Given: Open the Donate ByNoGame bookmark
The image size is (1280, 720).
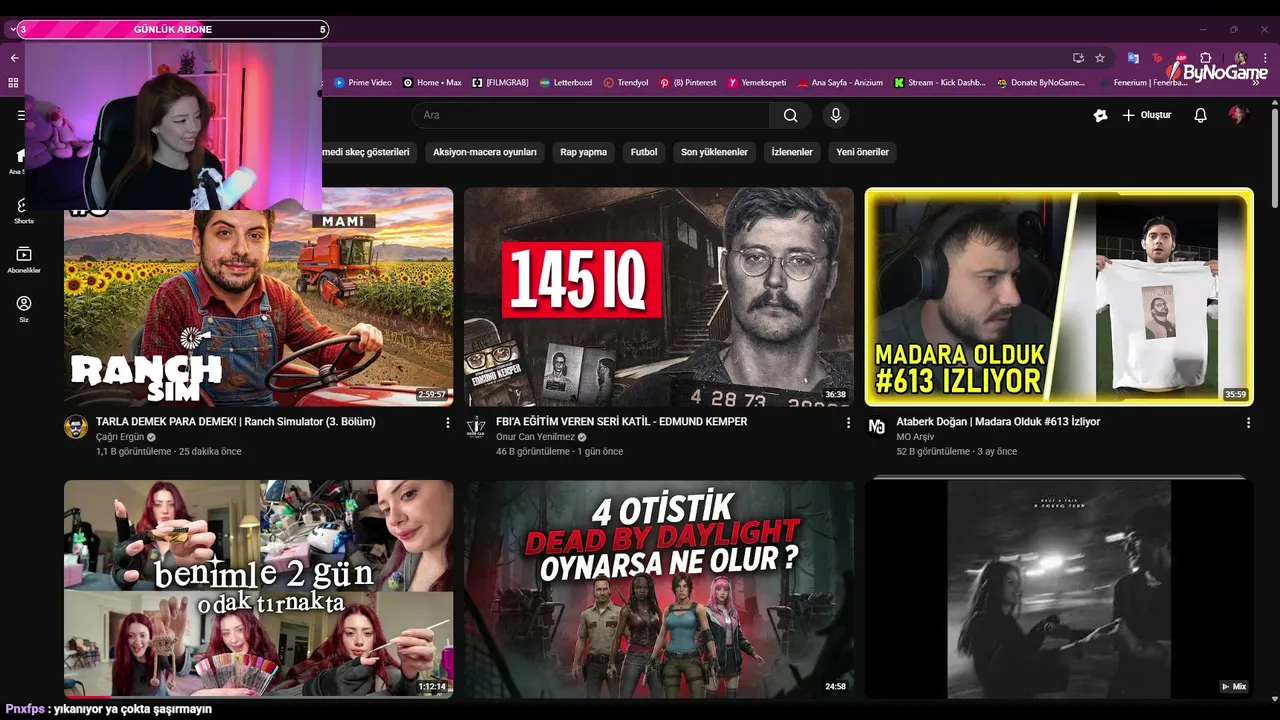Looking at the screenshot, I should [x=1041, y=83].
